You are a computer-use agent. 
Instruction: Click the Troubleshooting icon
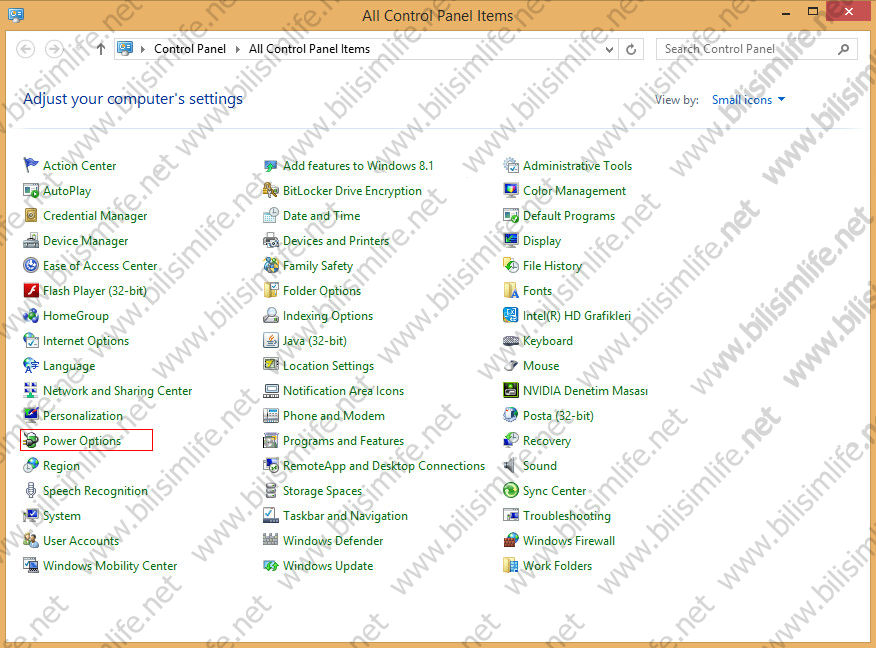point(511,516)
